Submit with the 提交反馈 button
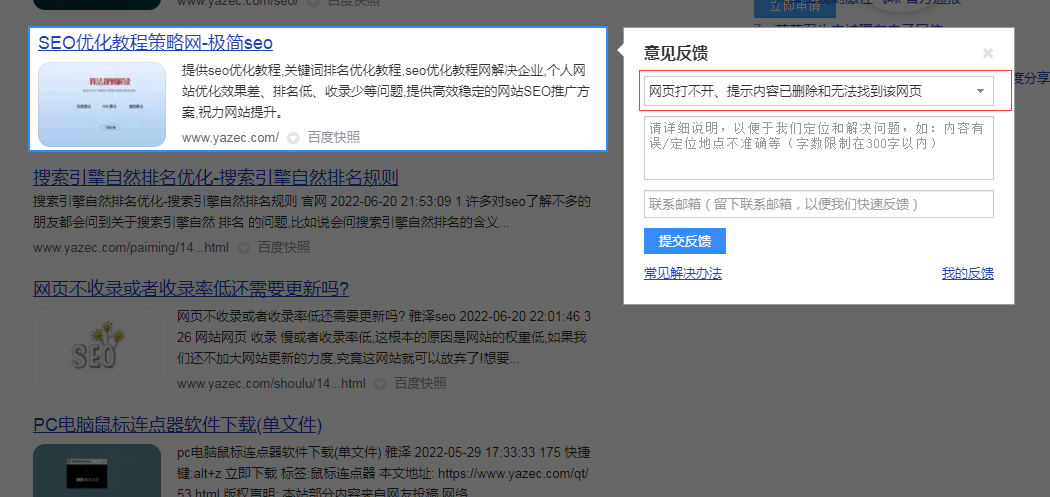Screen dimensions: 1050x497 (684, 242)
